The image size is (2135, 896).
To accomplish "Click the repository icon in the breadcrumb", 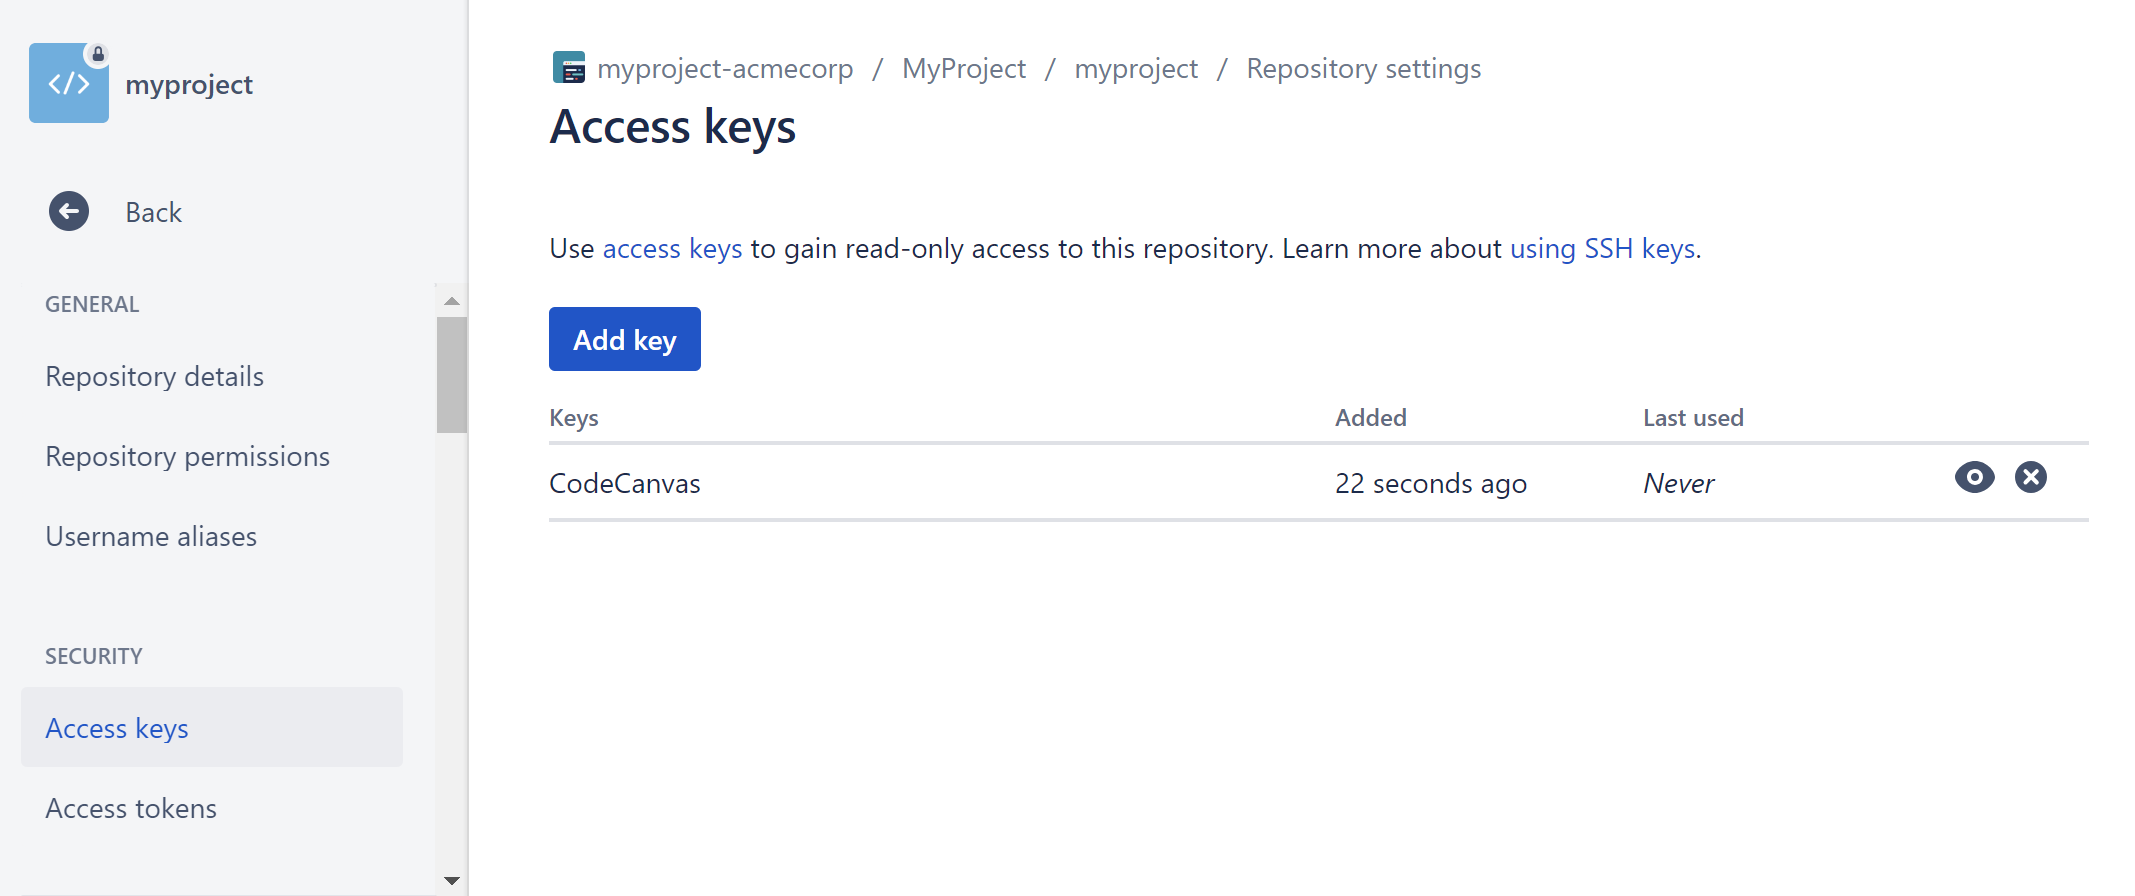I will click(x=568, y=67).
